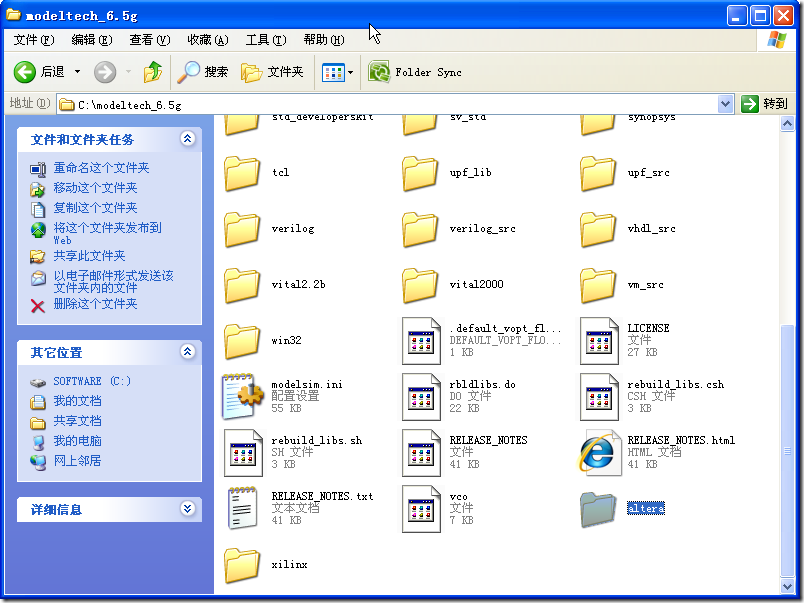Viewport: 804px width, 603px height.
Task: Open the 文件(F) menu
Action: (x=33, y=39)
